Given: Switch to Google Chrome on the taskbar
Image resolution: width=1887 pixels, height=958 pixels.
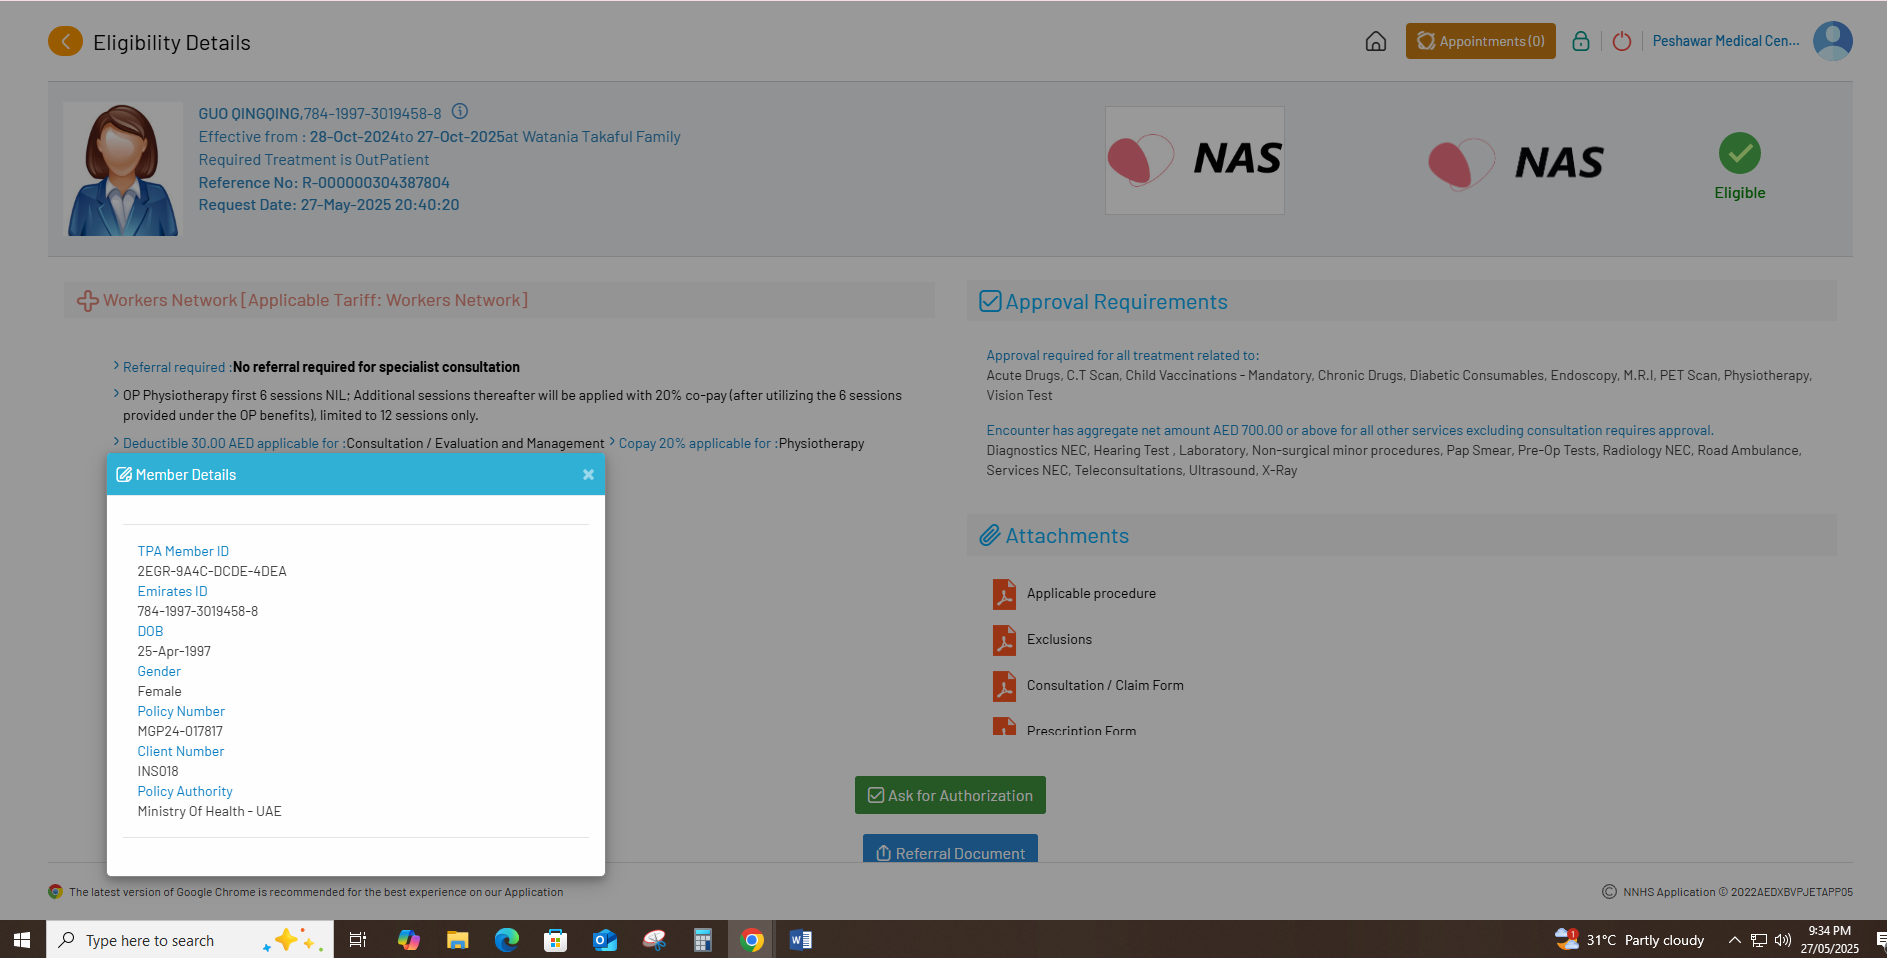Looking at the screenshot, I should [751, 940].
